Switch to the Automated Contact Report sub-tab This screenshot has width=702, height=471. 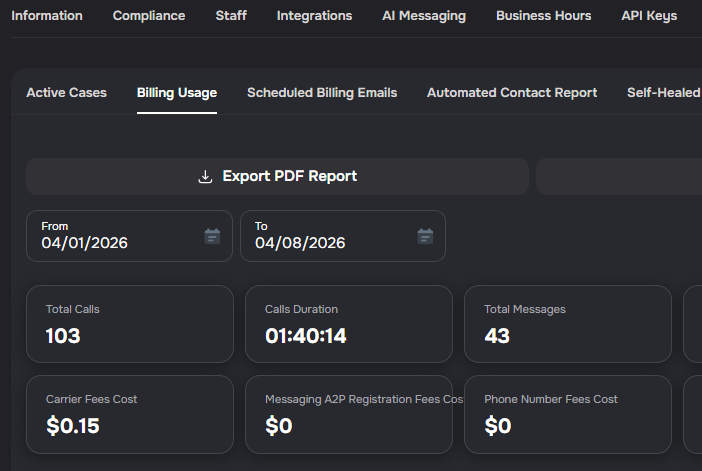[x=512, y=93]
